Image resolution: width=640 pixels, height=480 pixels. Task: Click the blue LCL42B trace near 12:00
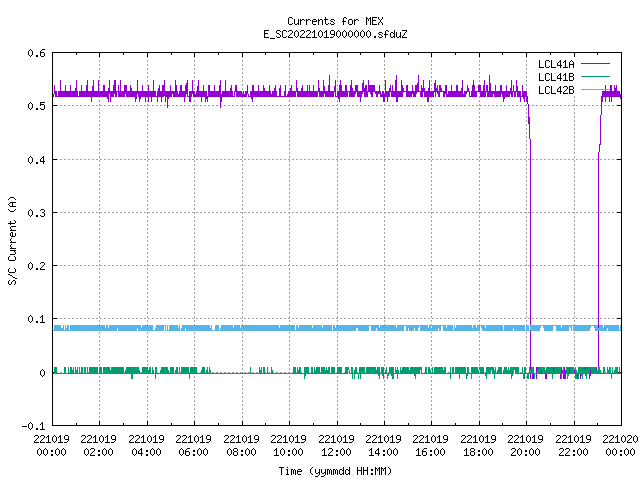(337, 328)
